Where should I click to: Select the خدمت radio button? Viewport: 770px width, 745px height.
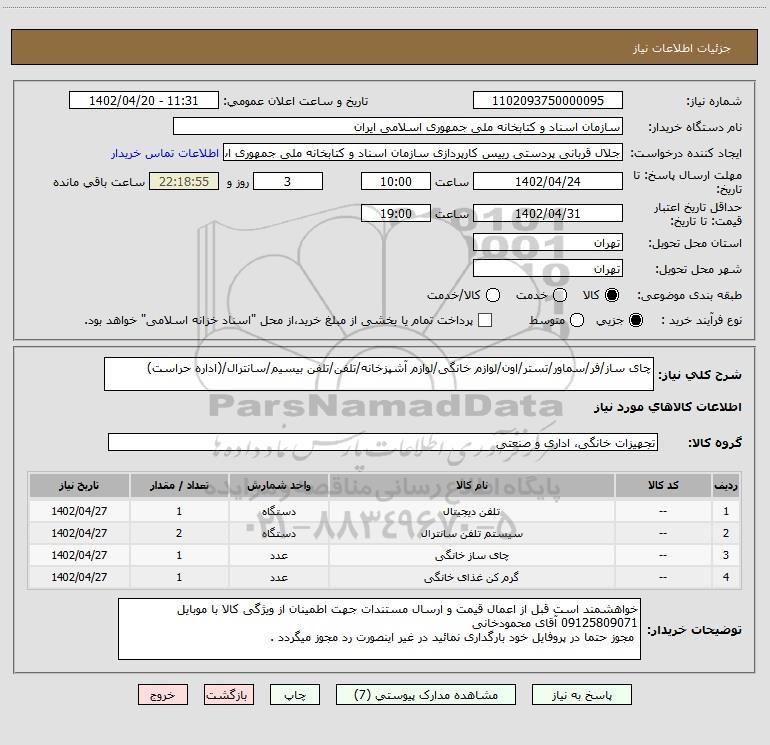(x=560, y=295)
